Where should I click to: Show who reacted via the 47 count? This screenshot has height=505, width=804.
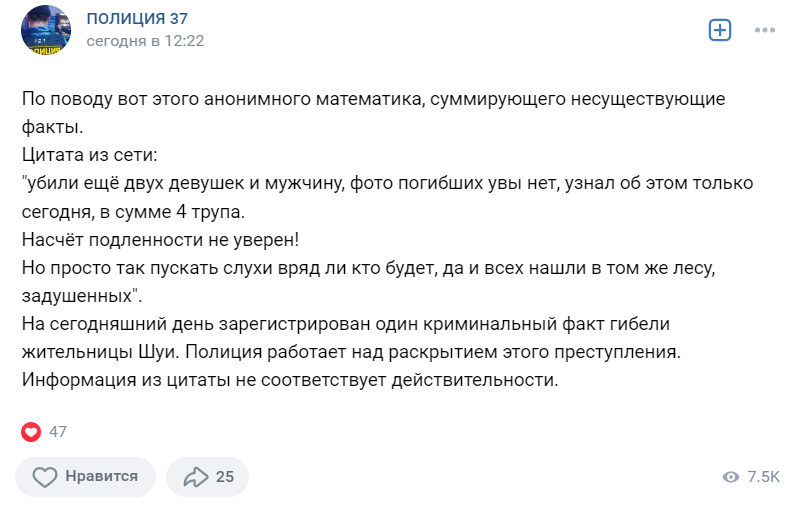click(58, 432)
